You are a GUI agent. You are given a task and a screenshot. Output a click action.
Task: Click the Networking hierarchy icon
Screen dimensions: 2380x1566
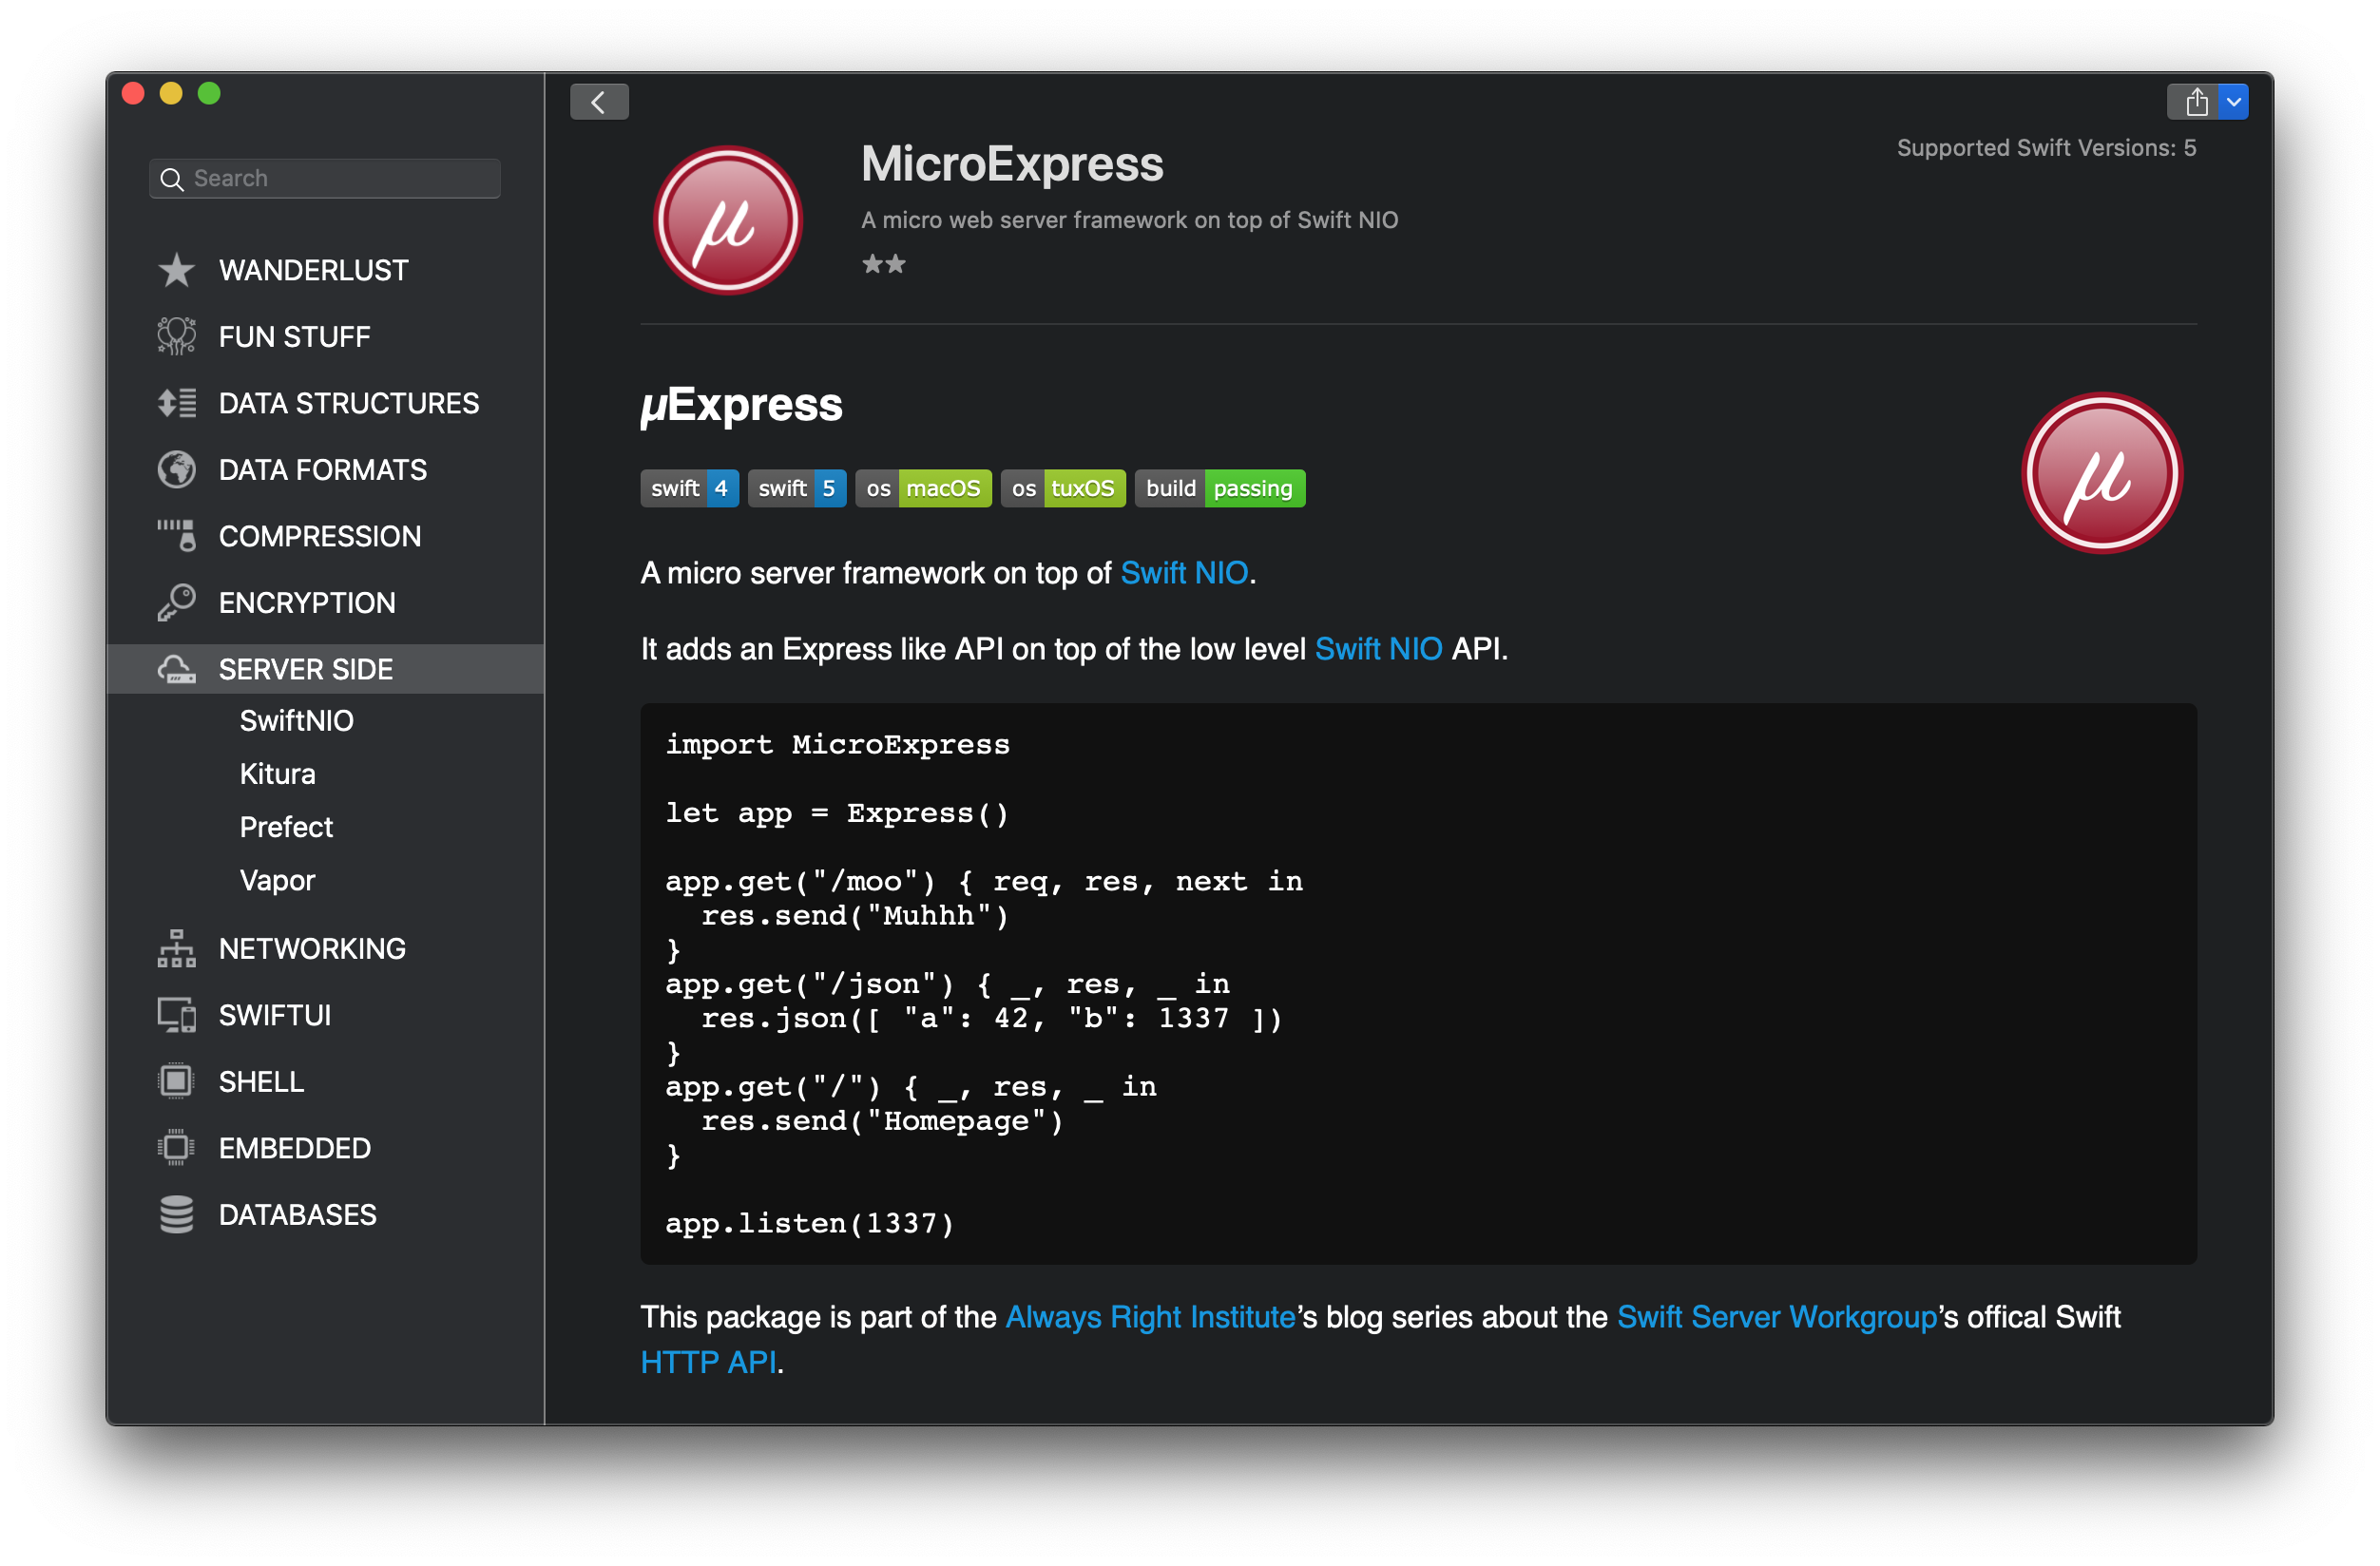(x=176, y=949)
